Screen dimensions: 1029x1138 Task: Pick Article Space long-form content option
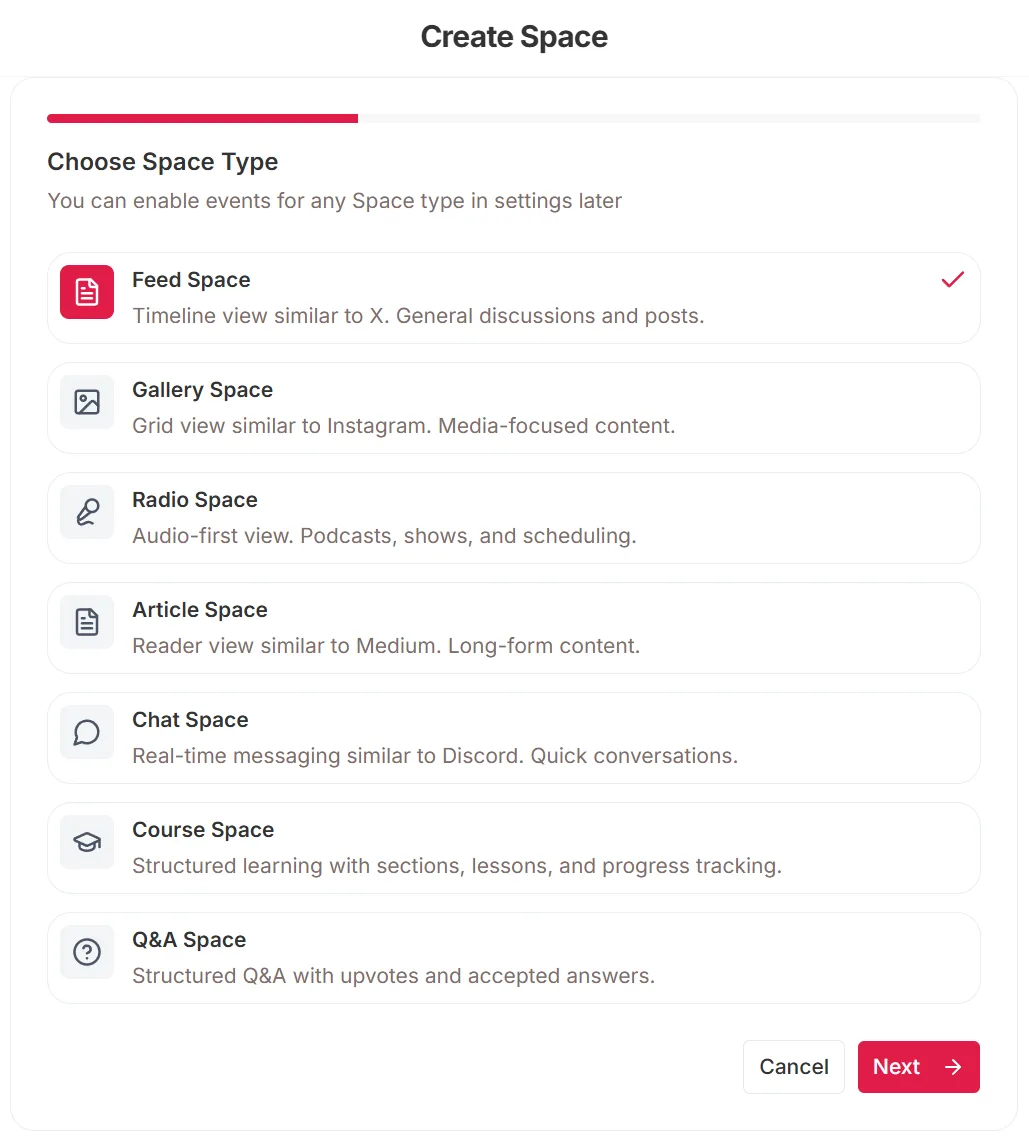(514, 628)
